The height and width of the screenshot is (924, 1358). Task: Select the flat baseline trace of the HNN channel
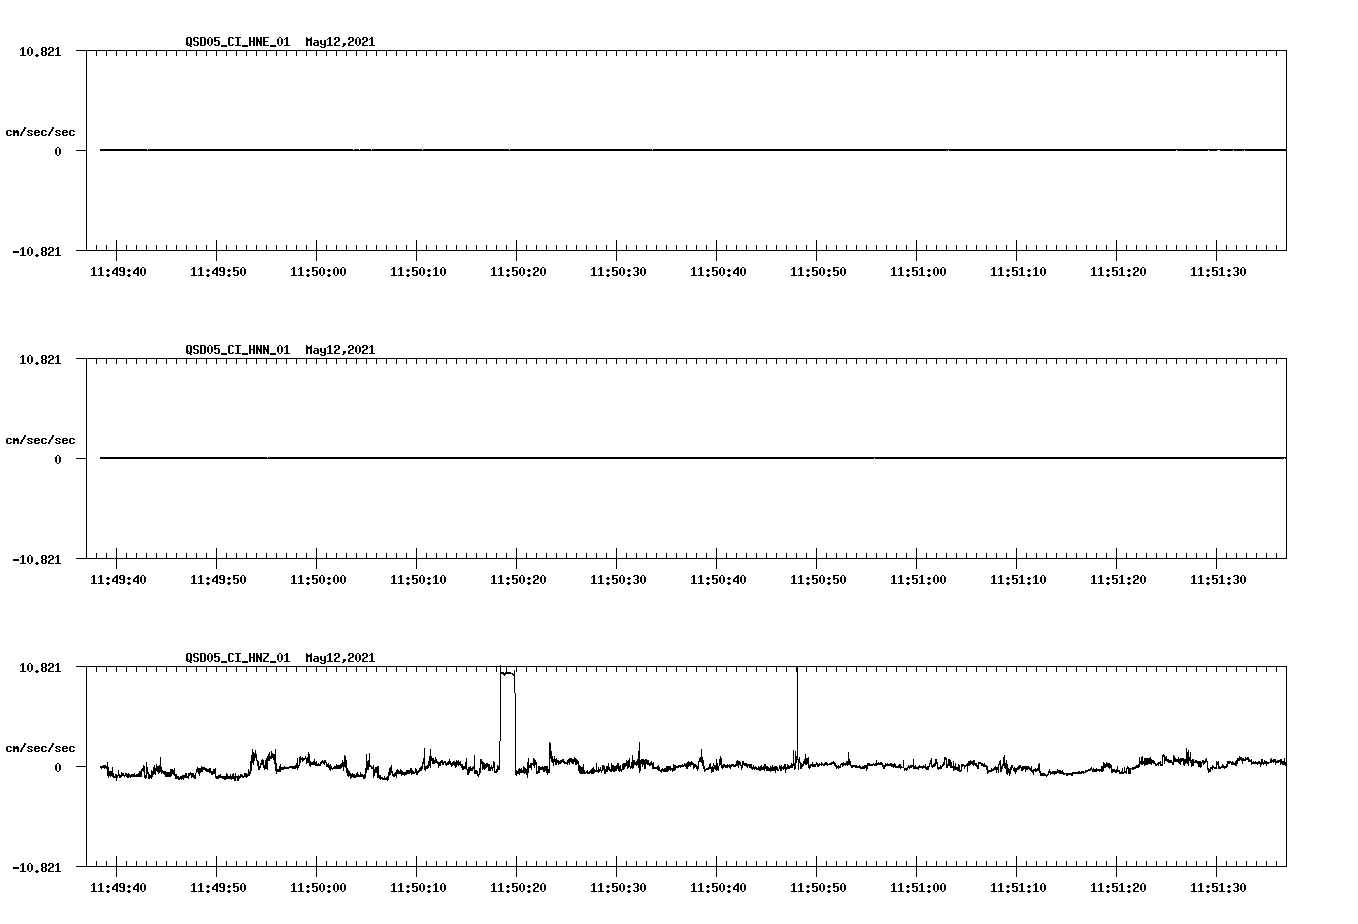click(600, 458)
